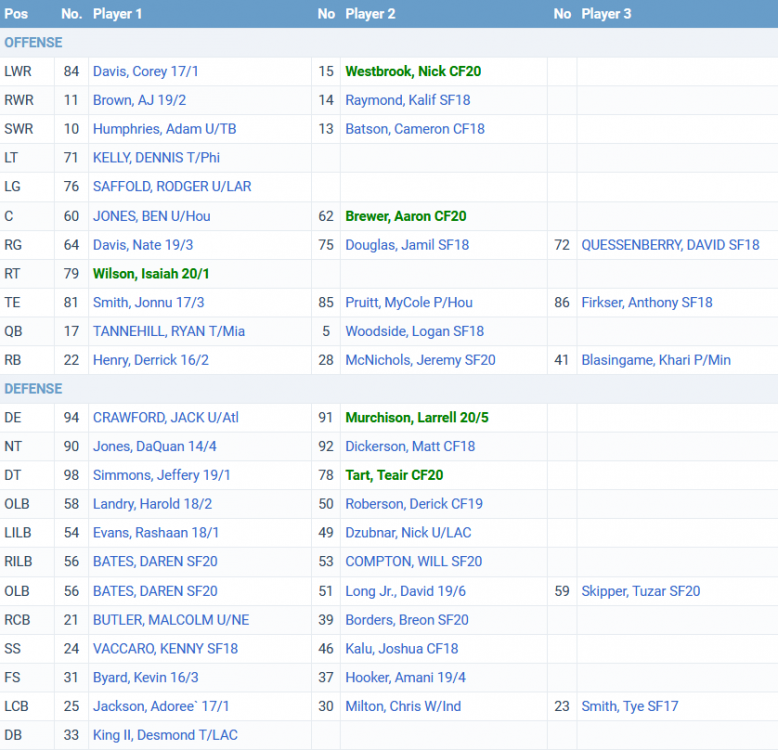Open Simmons, Jeffery 19/1 link
This screenshot has width=778, height=750.
tap(161, 475)
